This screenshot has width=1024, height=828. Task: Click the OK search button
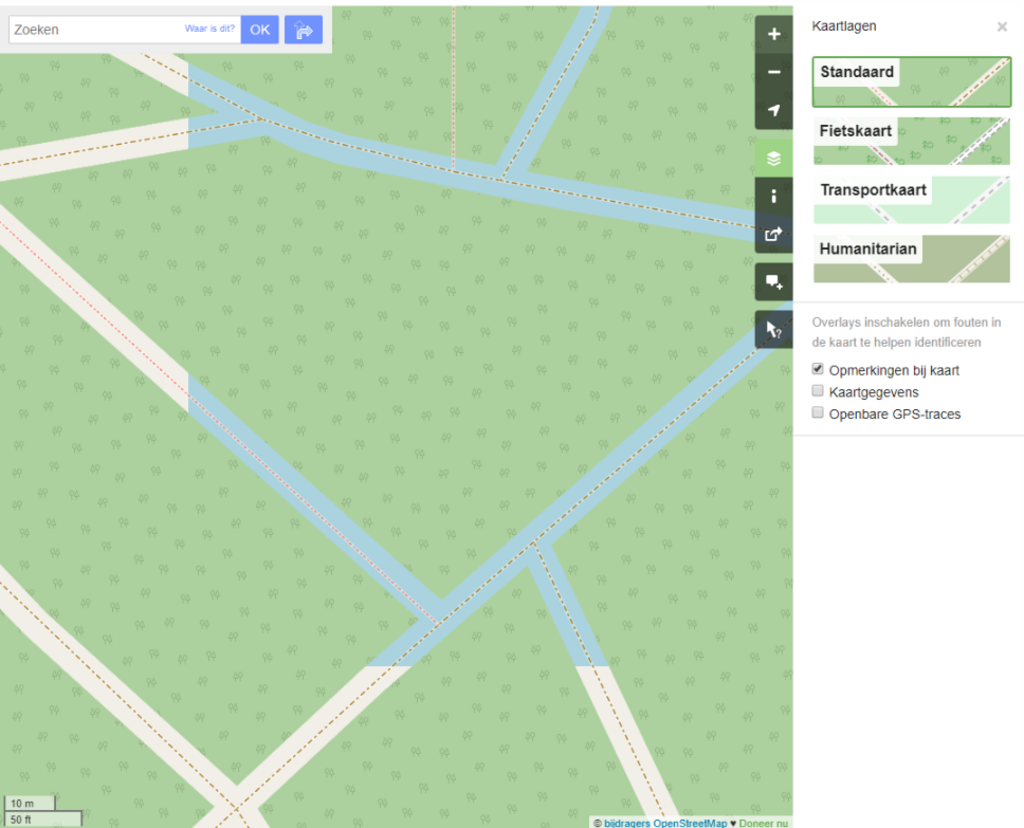tap(260, 29)
